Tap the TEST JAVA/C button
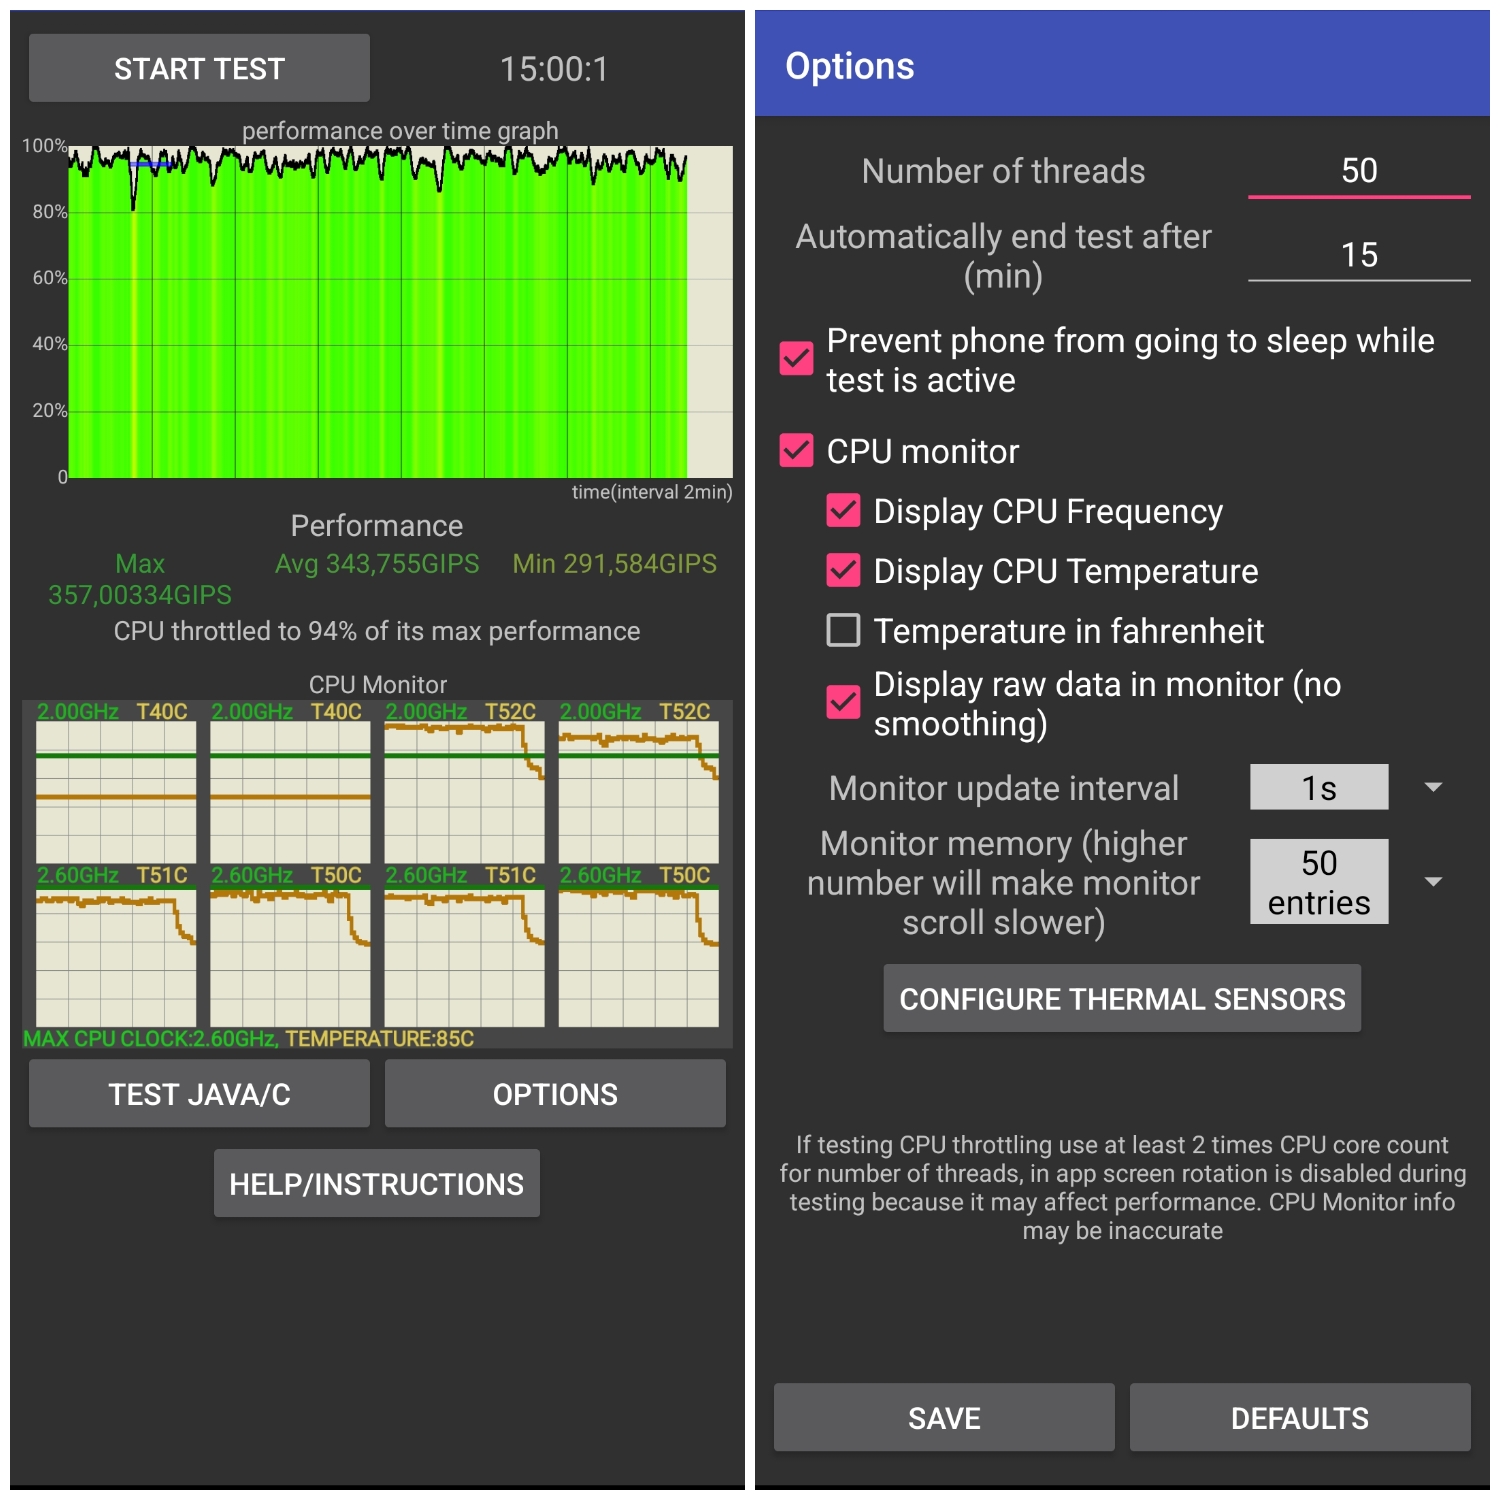The width and height of the screenshot is (1500, 1500). click(199, 1094)
